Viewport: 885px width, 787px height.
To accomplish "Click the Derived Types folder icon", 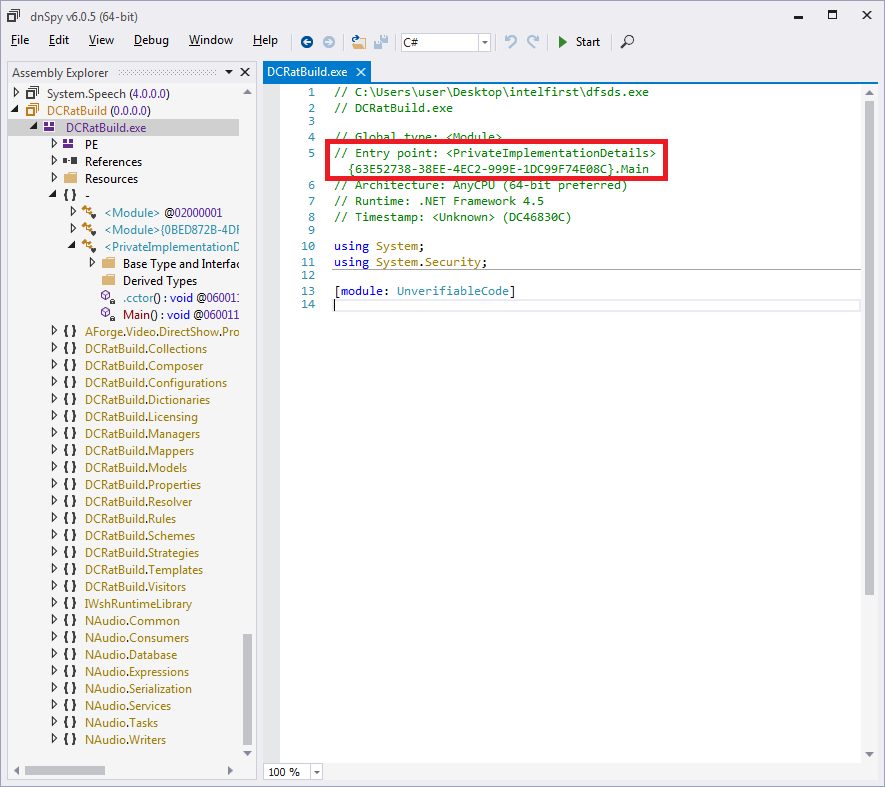I will click(108, 280).
